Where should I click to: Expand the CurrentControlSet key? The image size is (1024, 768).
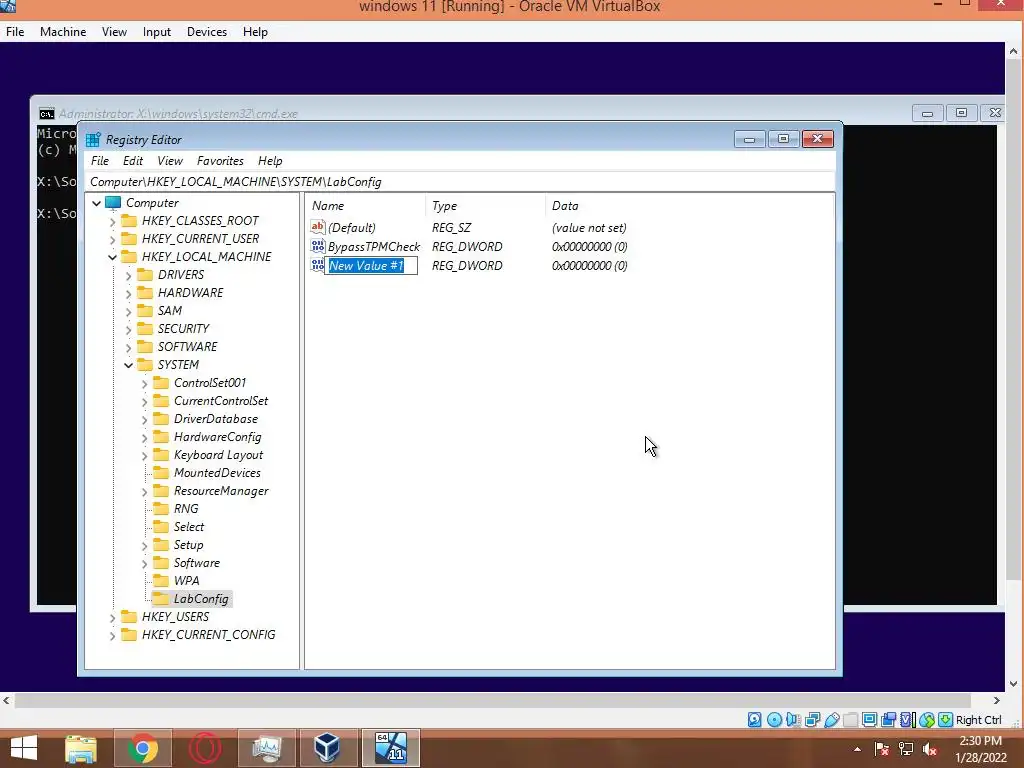[x=144, y=402]
